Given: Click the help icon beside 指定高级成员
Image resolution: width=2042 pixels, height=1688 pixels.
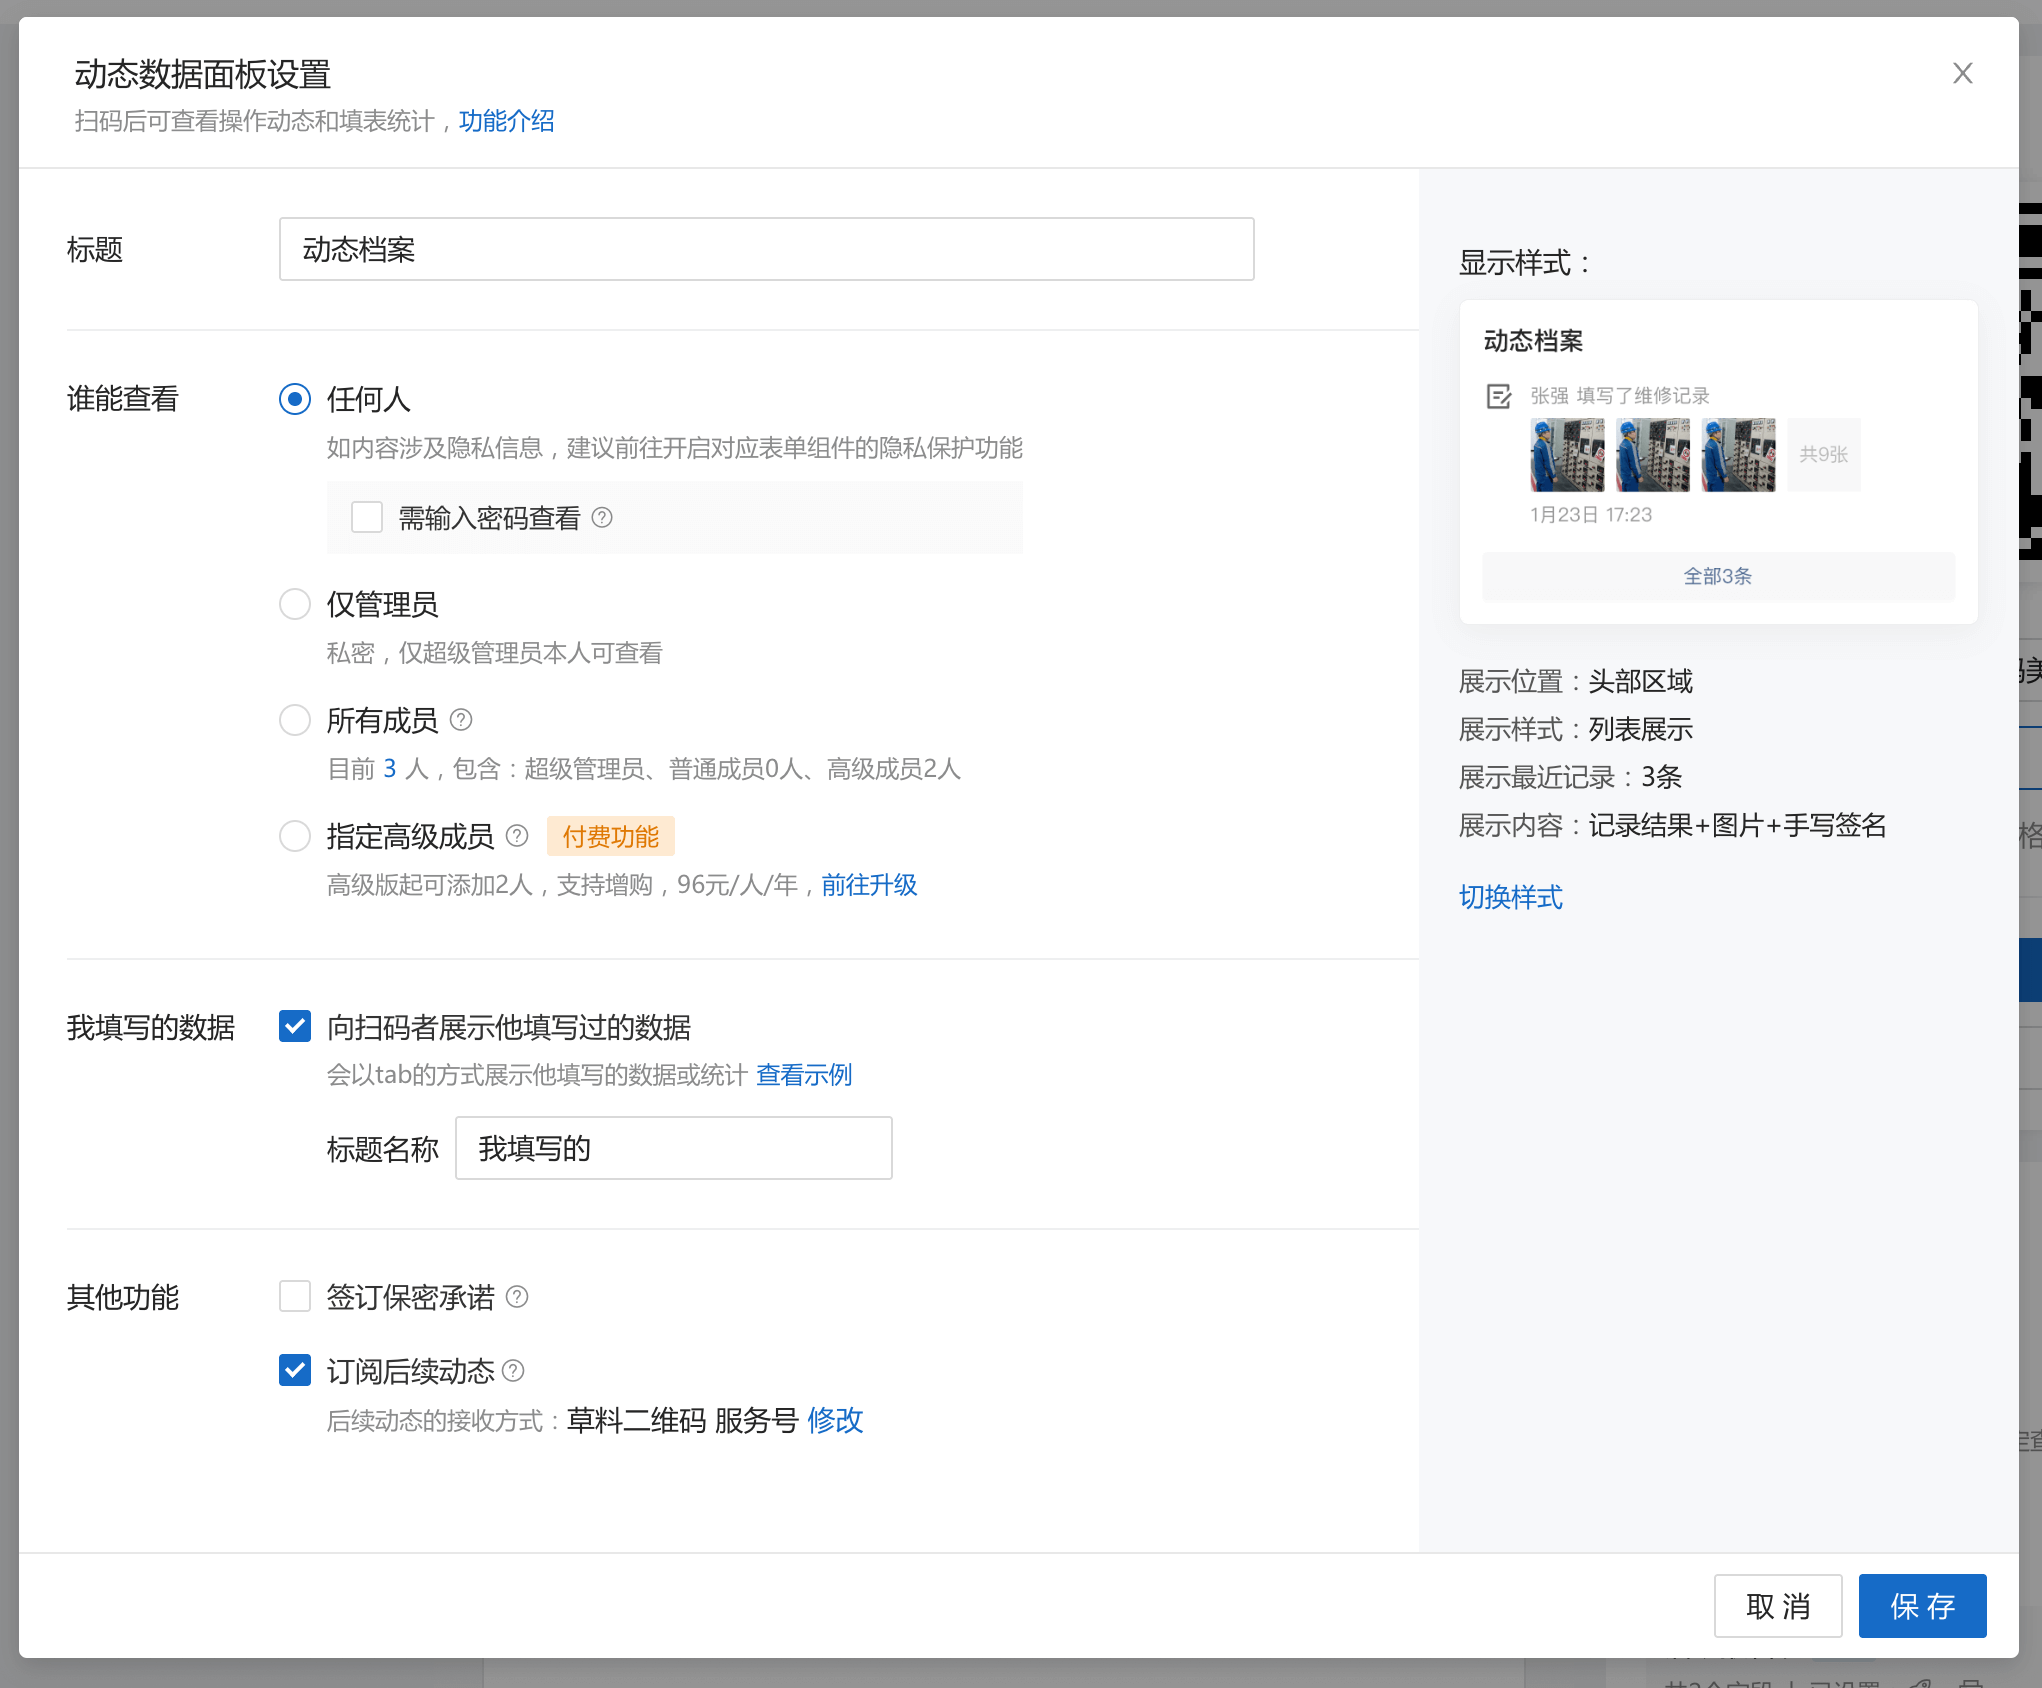Looking at the screenshot, I should pyautogui.click(x=518, y=836).
